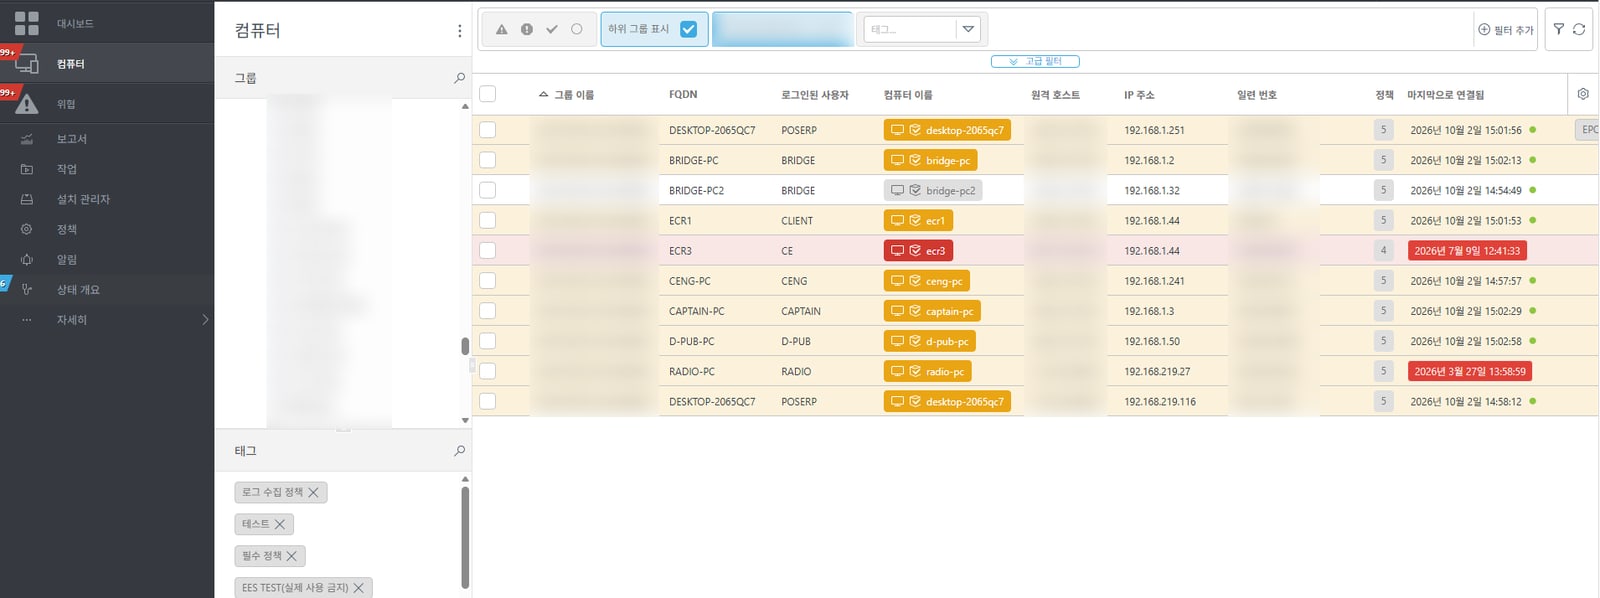
Task: Expand the 자세히 more menu chevron
Action: pyautogui.click(x=205, y=320)
